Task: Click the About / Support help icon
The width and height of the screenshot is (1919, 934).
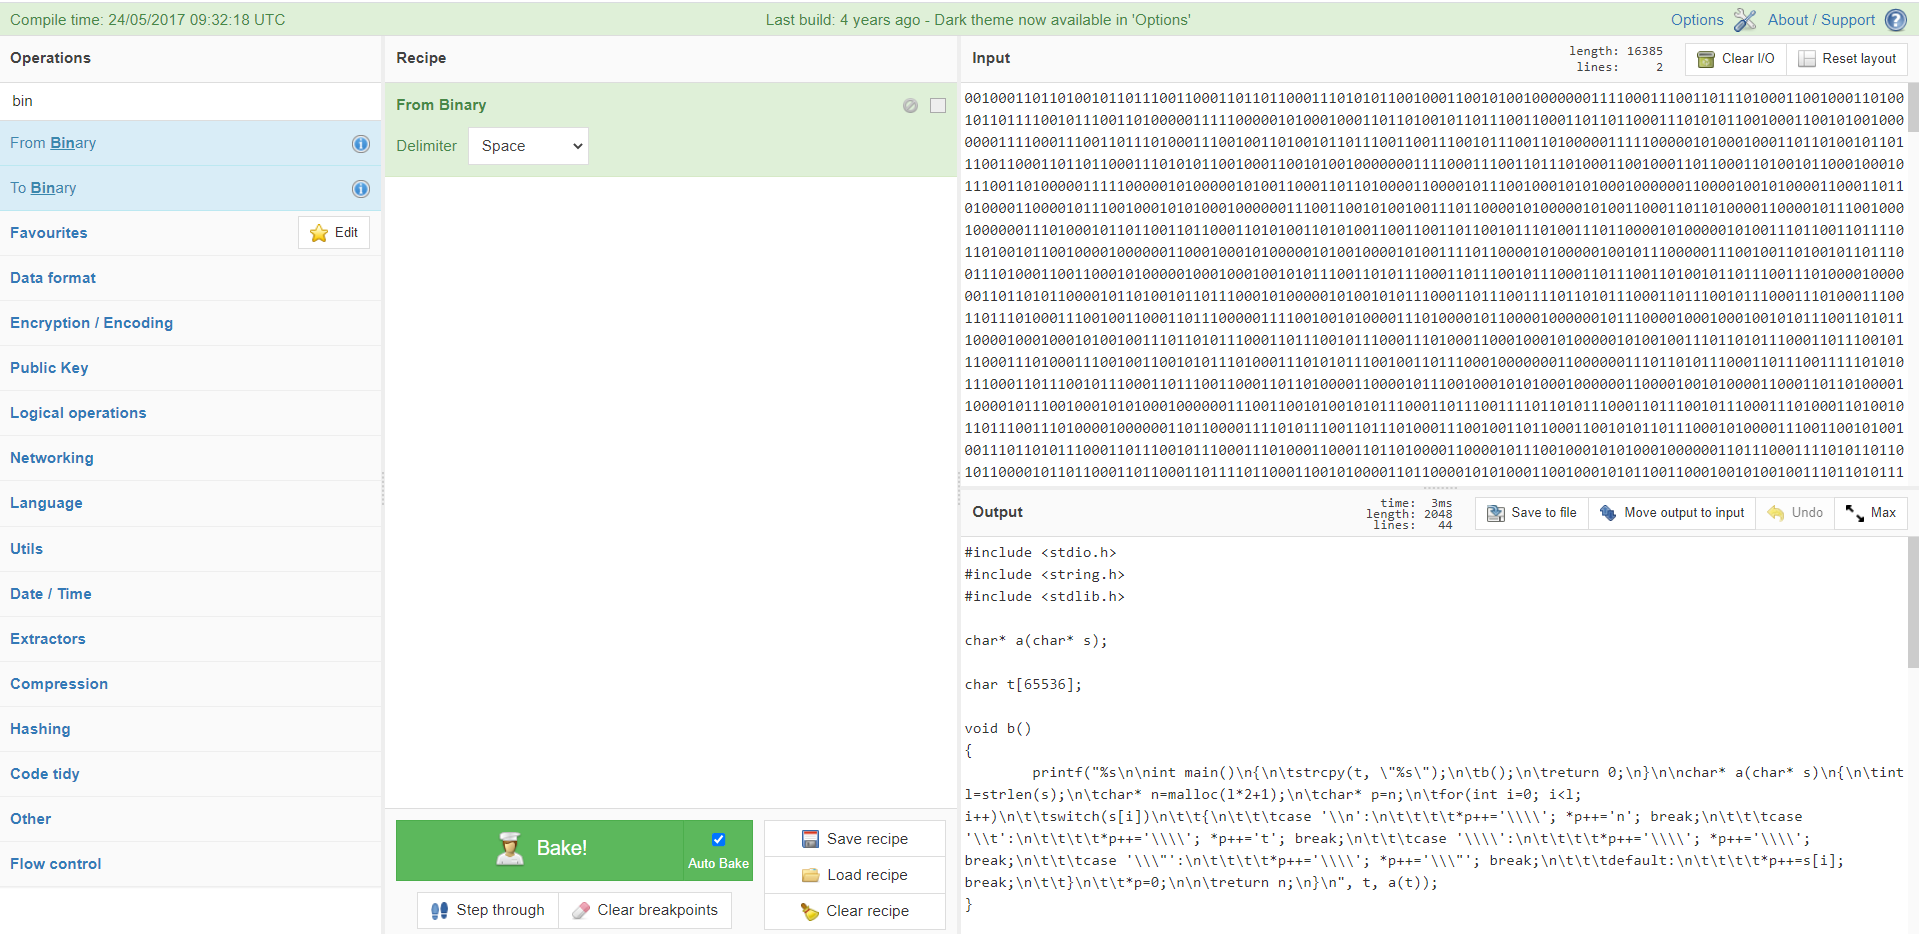Action: click(x=1895, y=20)
